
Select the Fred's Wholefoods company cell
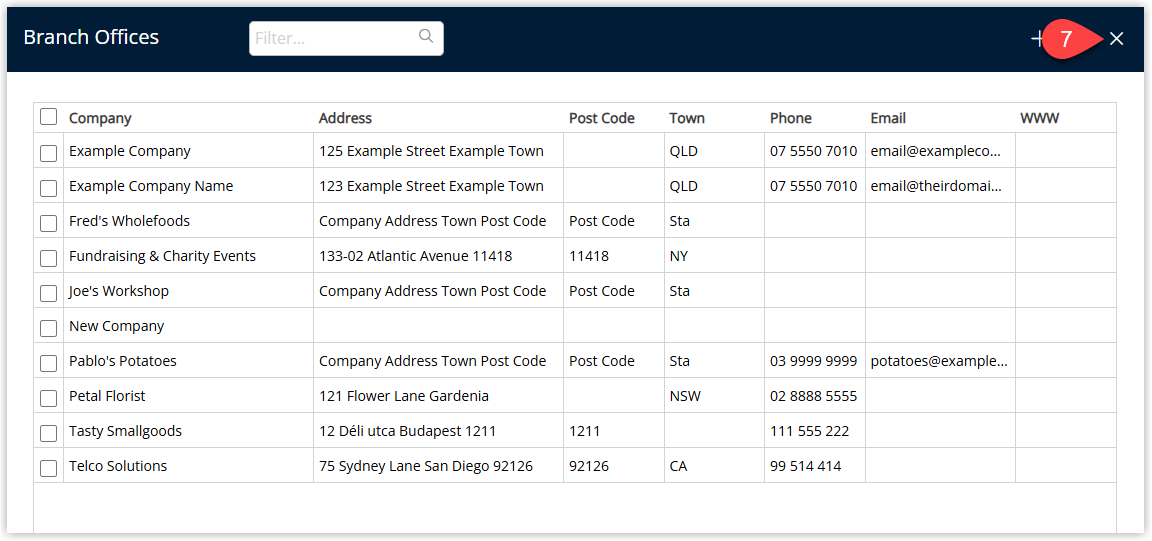pos(129,221)
